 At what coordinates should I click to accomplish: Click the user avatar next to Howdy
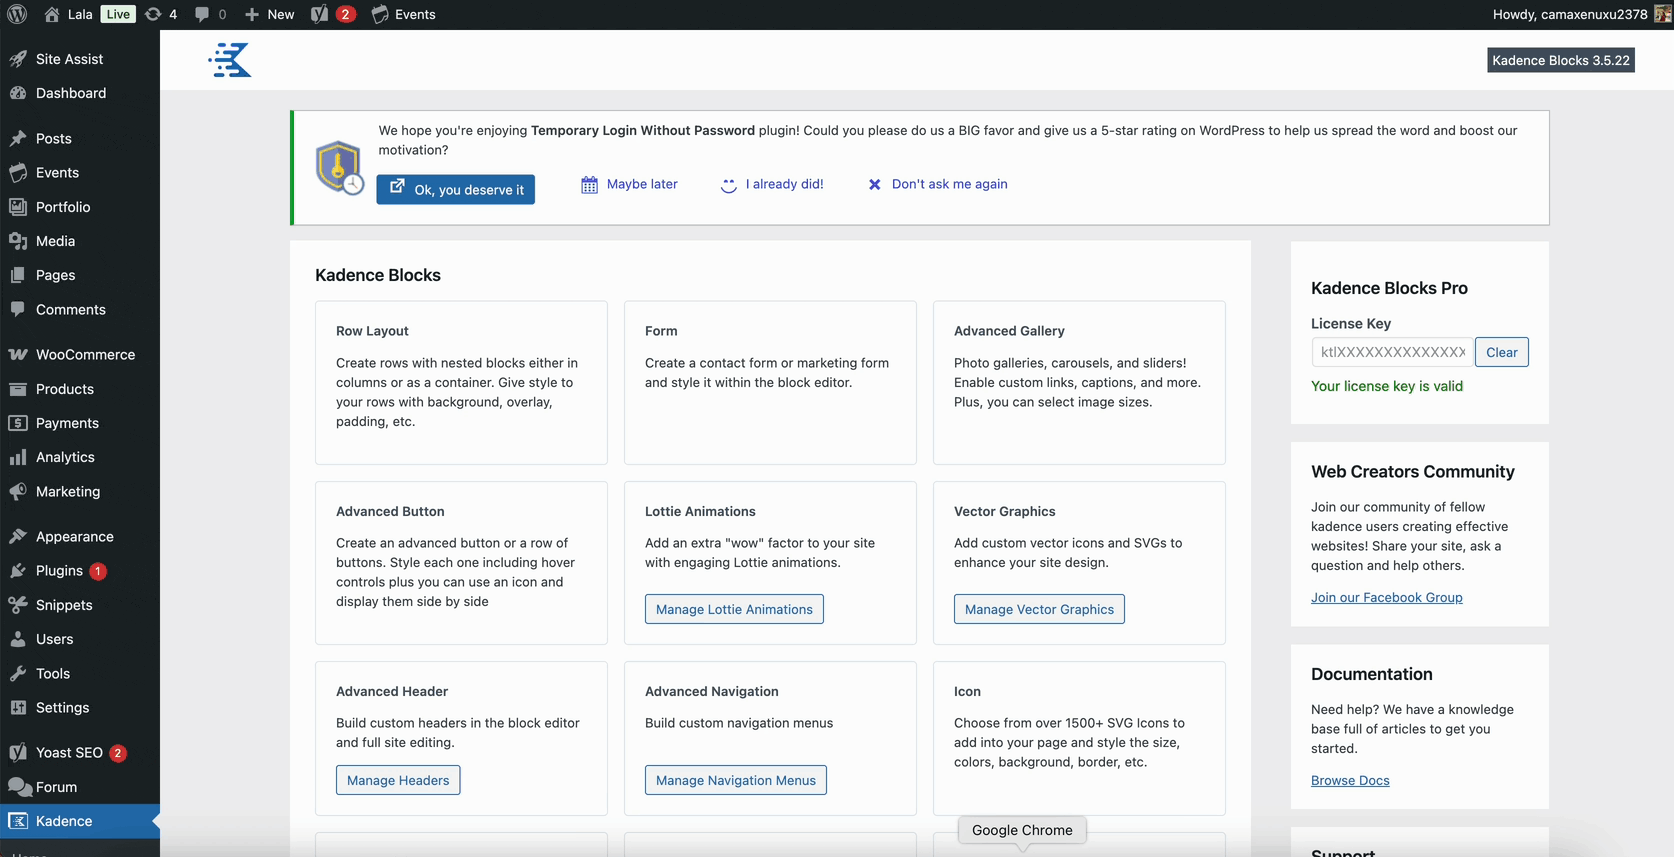(1662, 14)
